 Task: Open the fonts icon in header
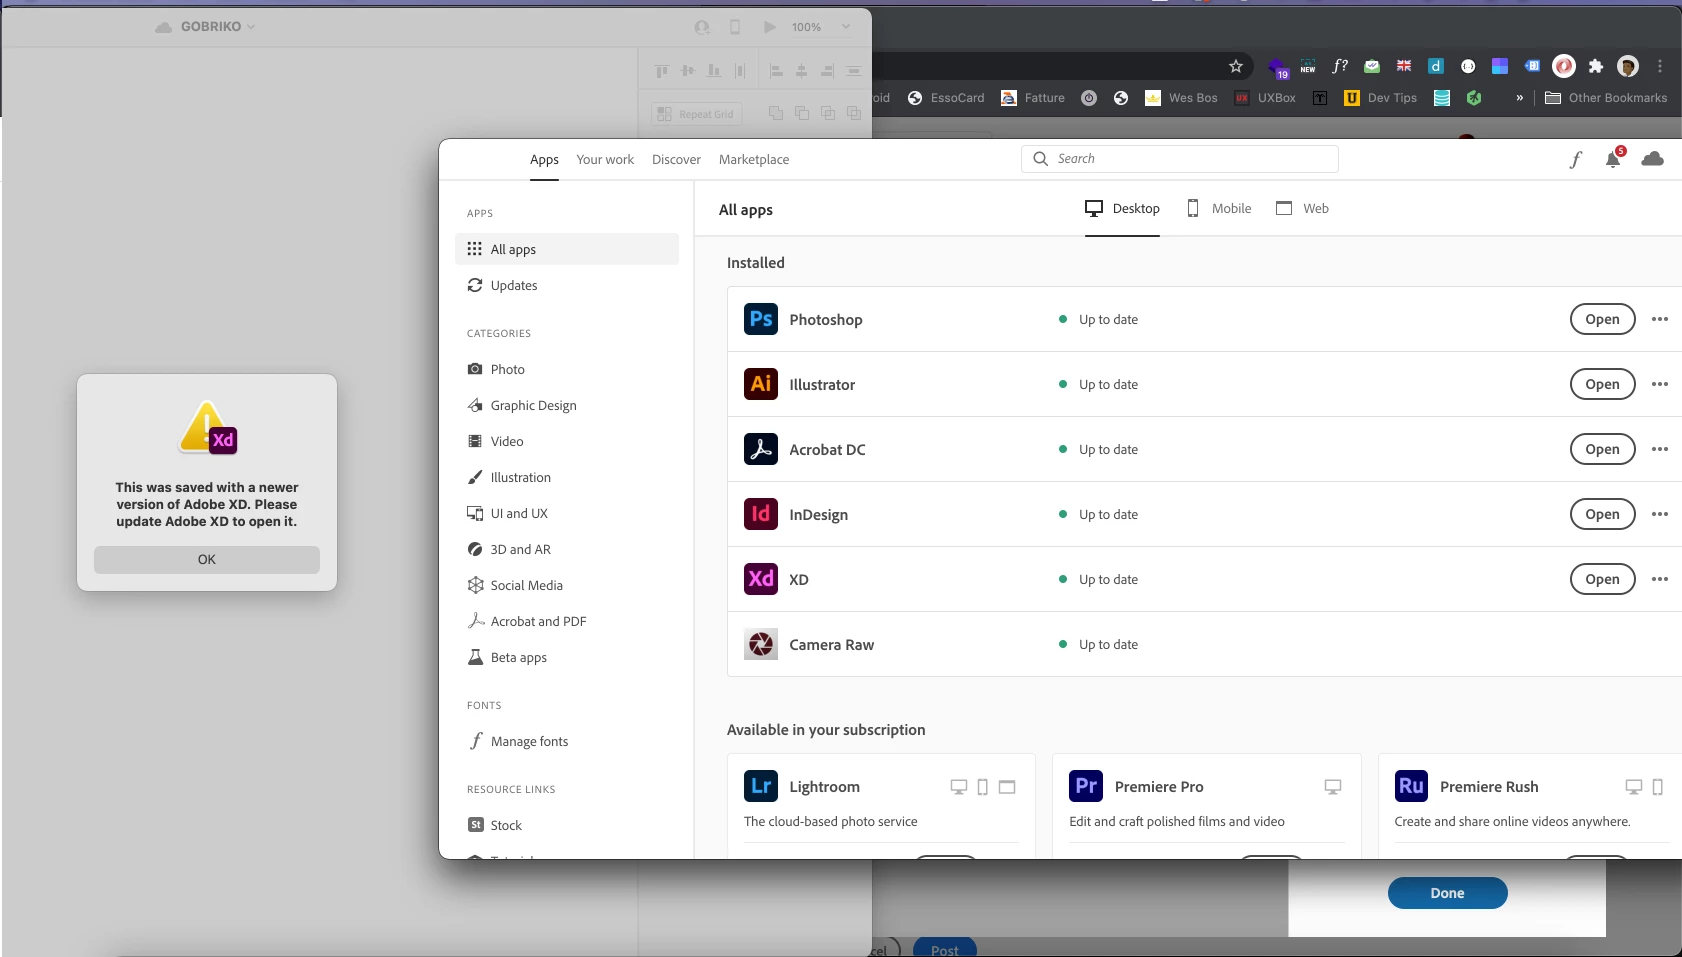1575,159
